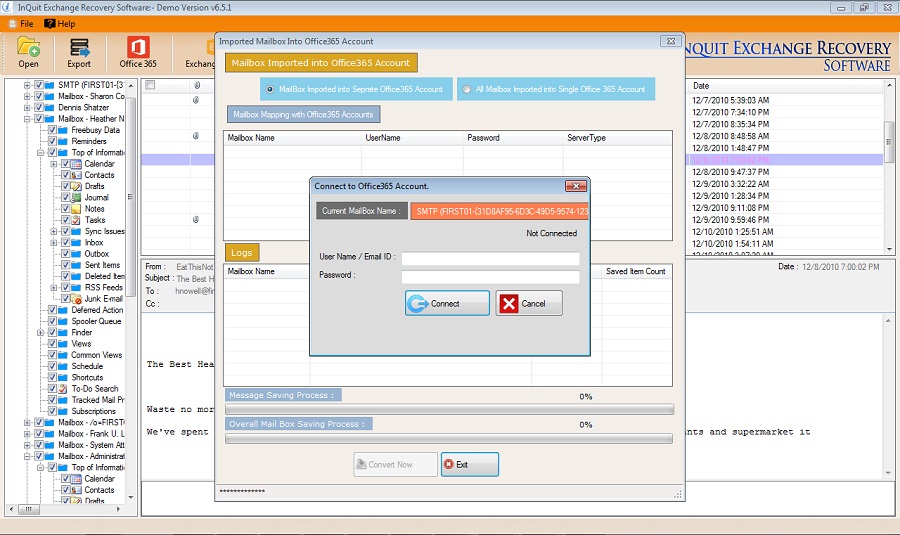The width and height of the screenshot is (900, 535).
Task: Uncheck the Dennis Shatzer checkbox
Action: [x=39, y=107]
